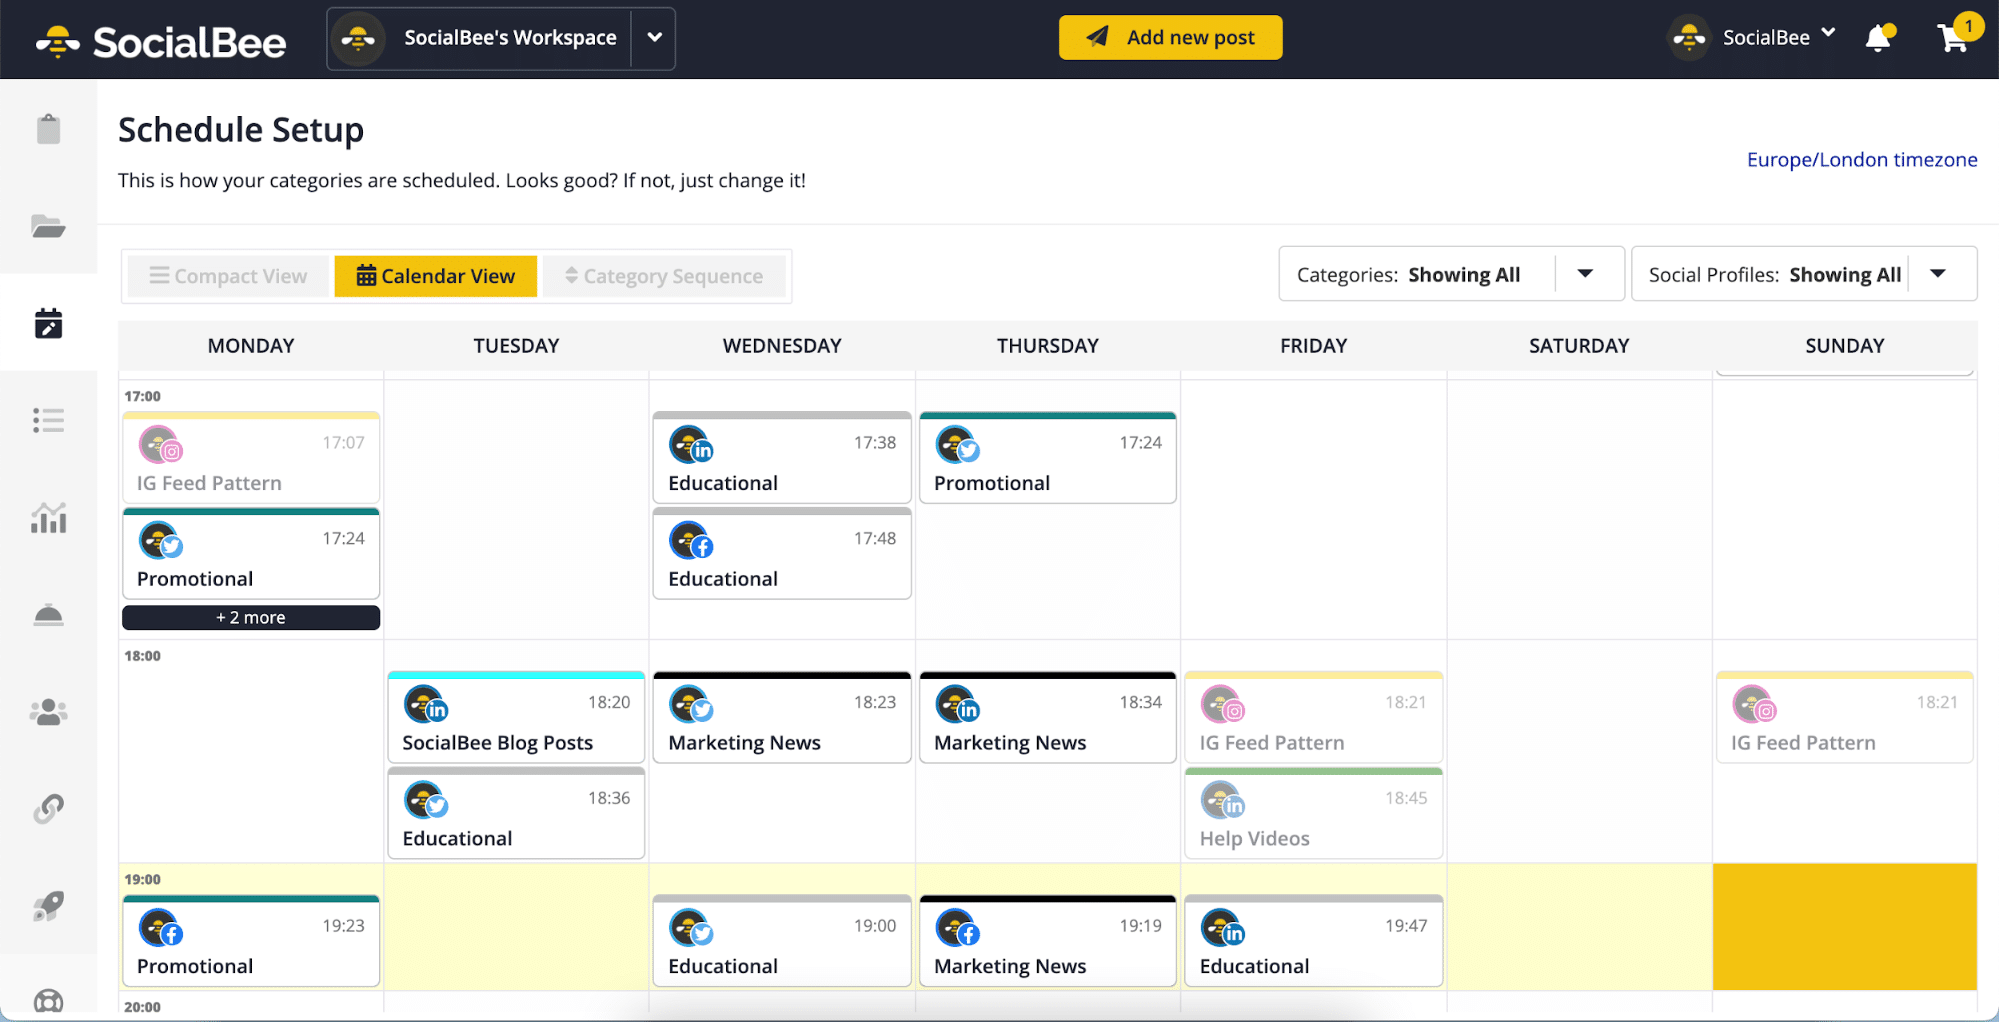This screenshot has height=1022, width=1999.
Task: Expand the '+ 2 more' posts on Monday
Action: [x=250, y=617]
